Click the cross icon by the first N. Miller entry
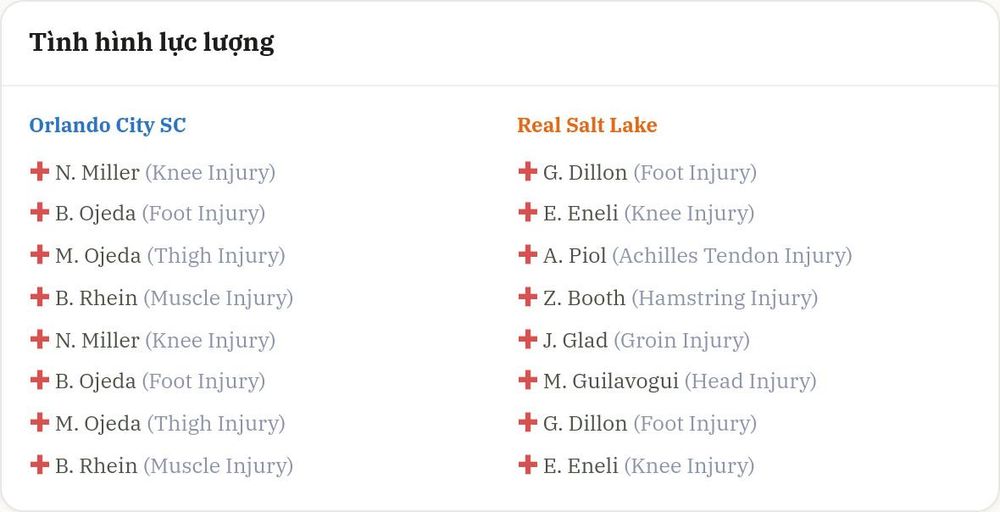The image size is (1000, 512). tap(40, 172)
